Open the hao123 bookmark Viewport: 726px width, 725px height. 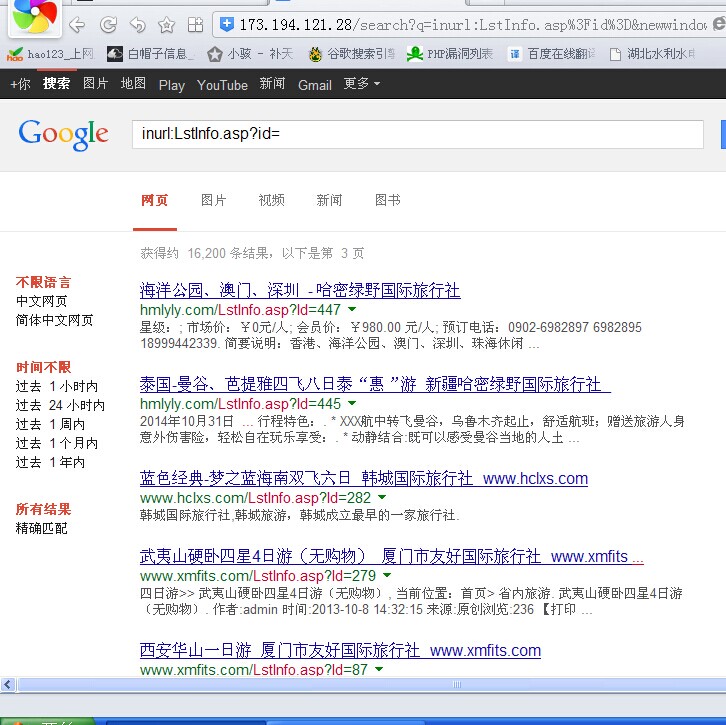[50, 54]
